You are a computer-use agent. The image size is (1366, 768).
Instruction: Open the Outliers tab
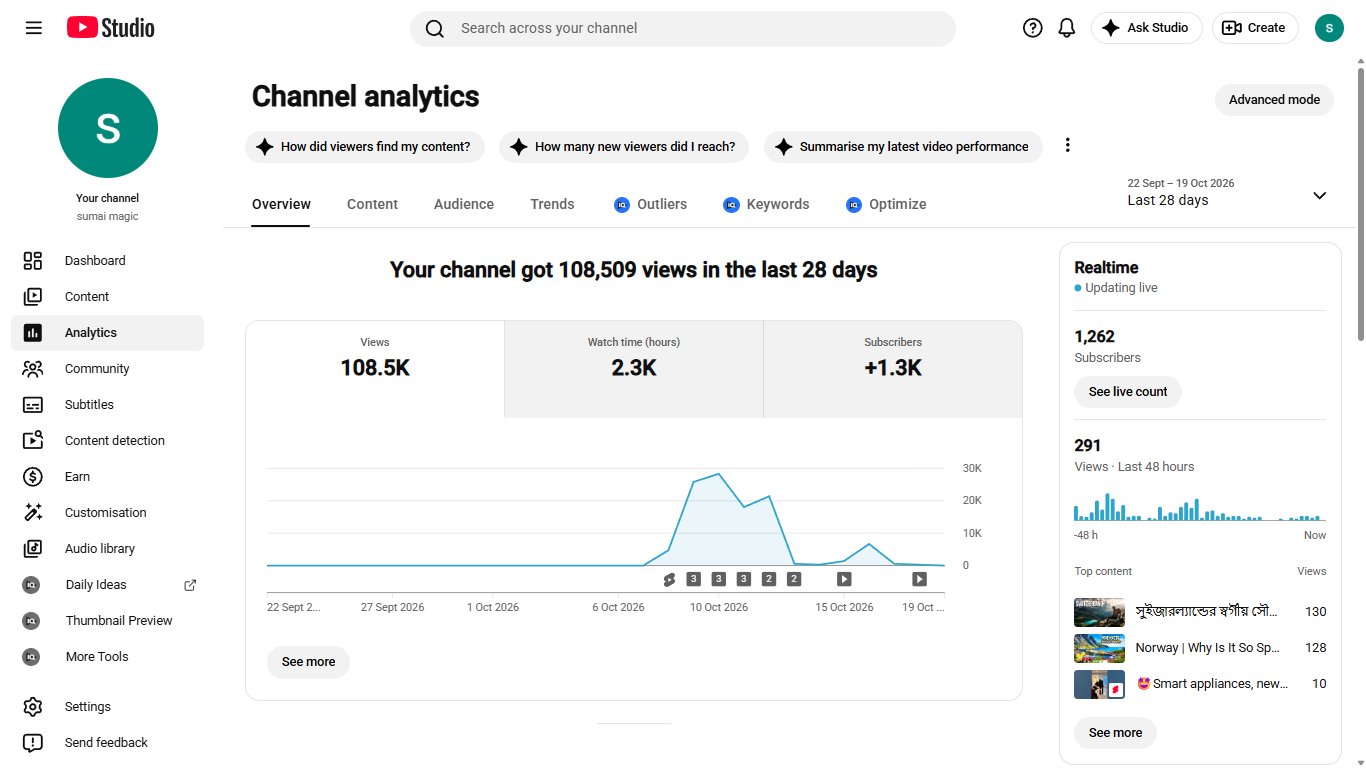click(651, 204)
